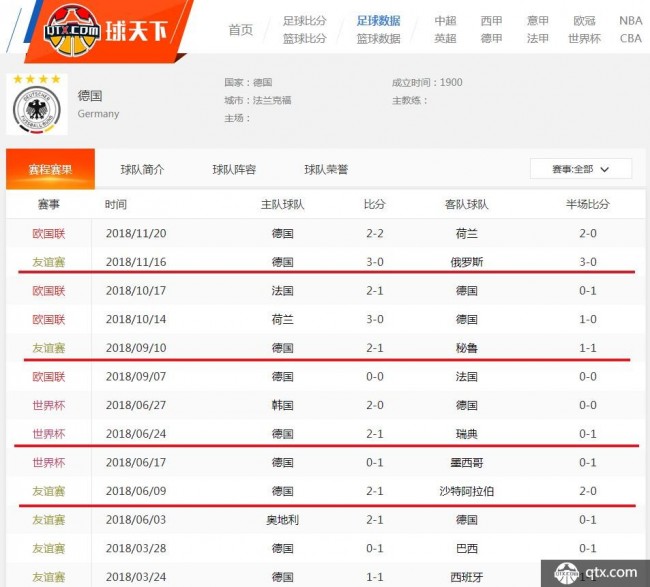Select 篮球数据 basketball data in navigation
This screenshot has height=587, width=650.
coord(378,39)
